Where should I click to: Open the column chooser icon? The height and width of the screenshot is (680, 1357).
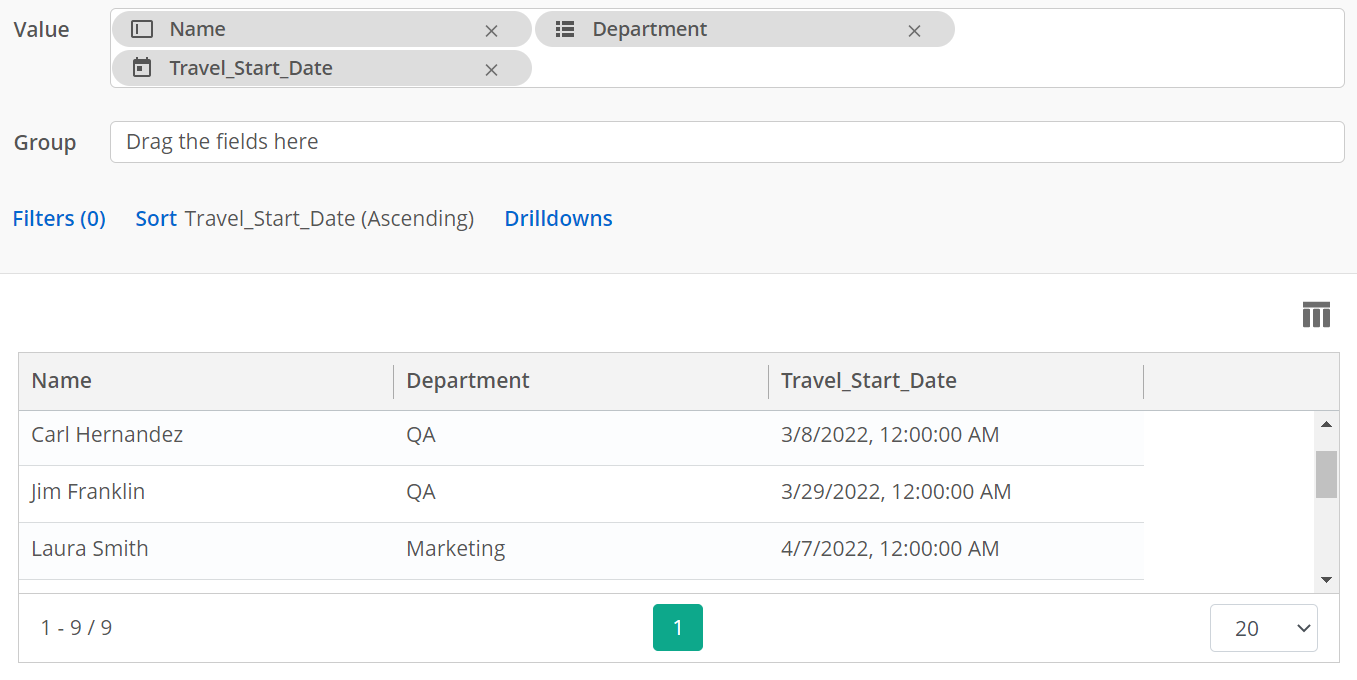1316,315
